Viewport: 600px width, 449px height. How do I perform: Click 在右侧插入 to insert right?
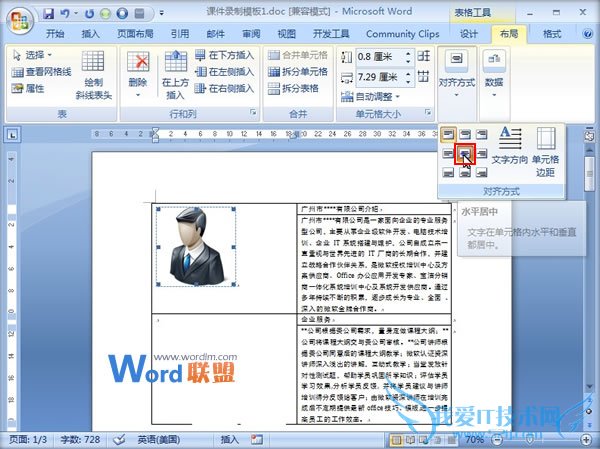tap(224, 88)
